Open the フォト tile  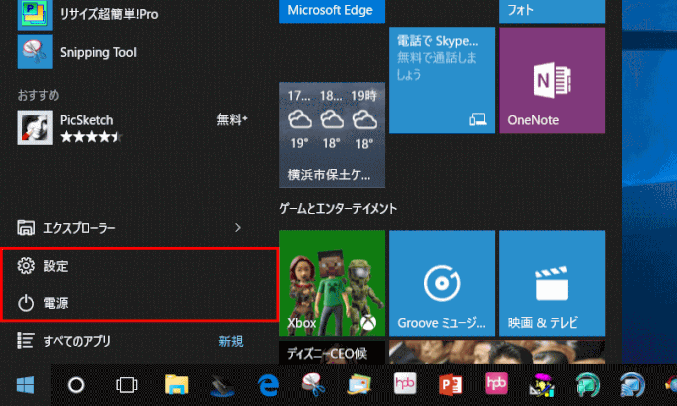click(552, 11)
